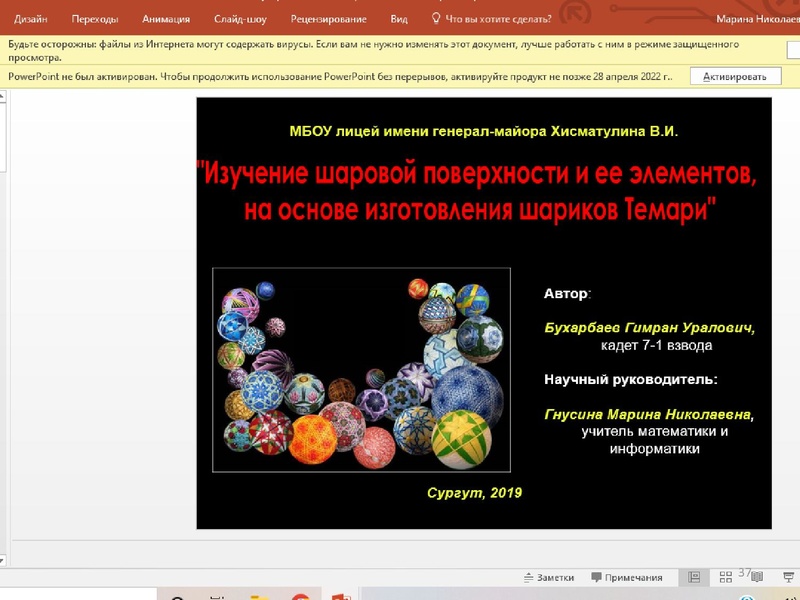Switch to the Слайд-шоу tab

(x=240, y=17)
